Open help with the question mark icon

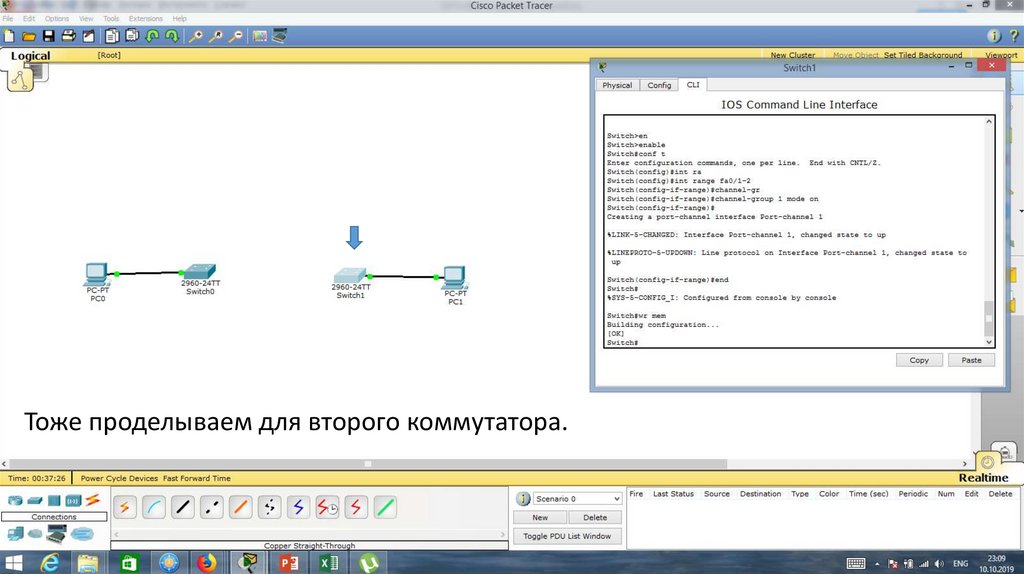1014,37
